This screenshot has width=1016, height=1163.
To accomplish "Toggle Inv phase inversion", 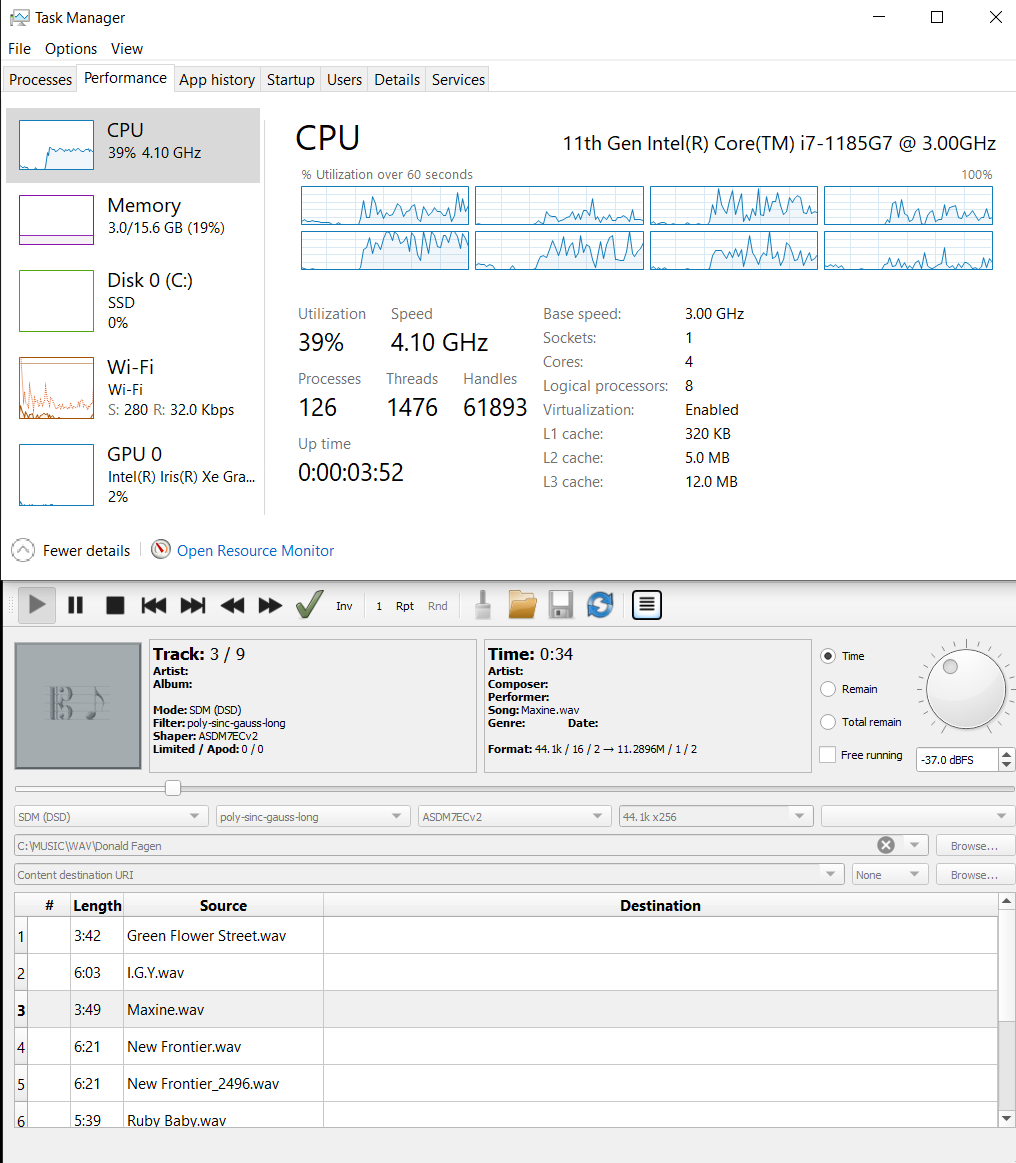I will tap(344, 606).
